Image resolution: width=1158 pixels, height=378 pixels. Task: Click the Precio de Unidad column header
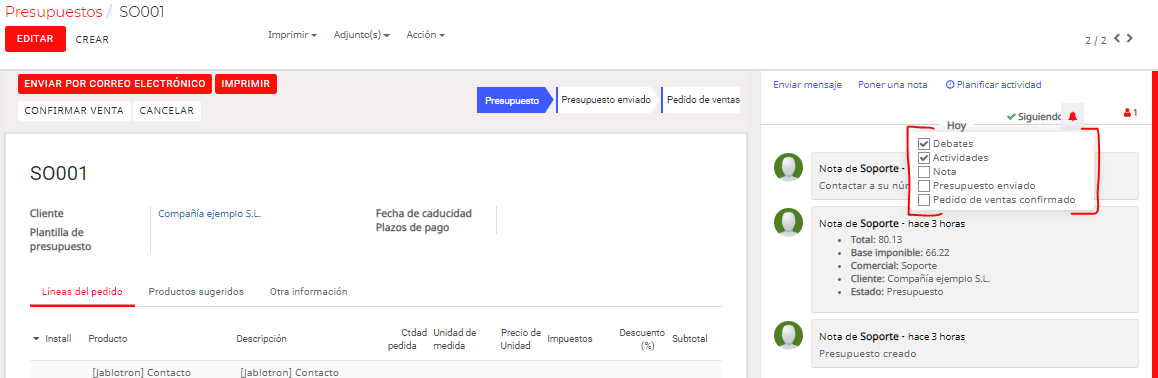tap(521, 339)
